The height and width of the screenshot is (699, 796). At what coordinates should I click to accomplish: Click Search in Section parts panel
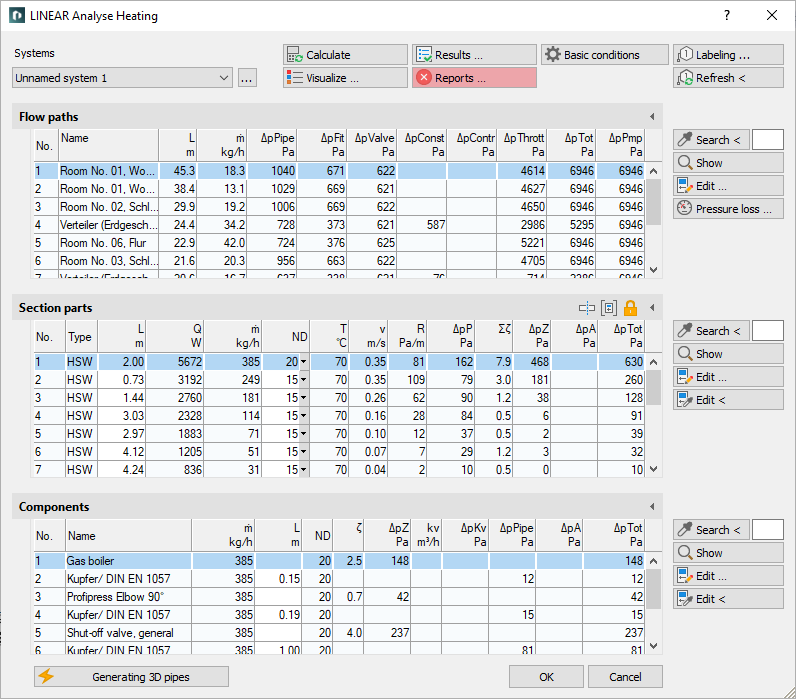(711, 330)
